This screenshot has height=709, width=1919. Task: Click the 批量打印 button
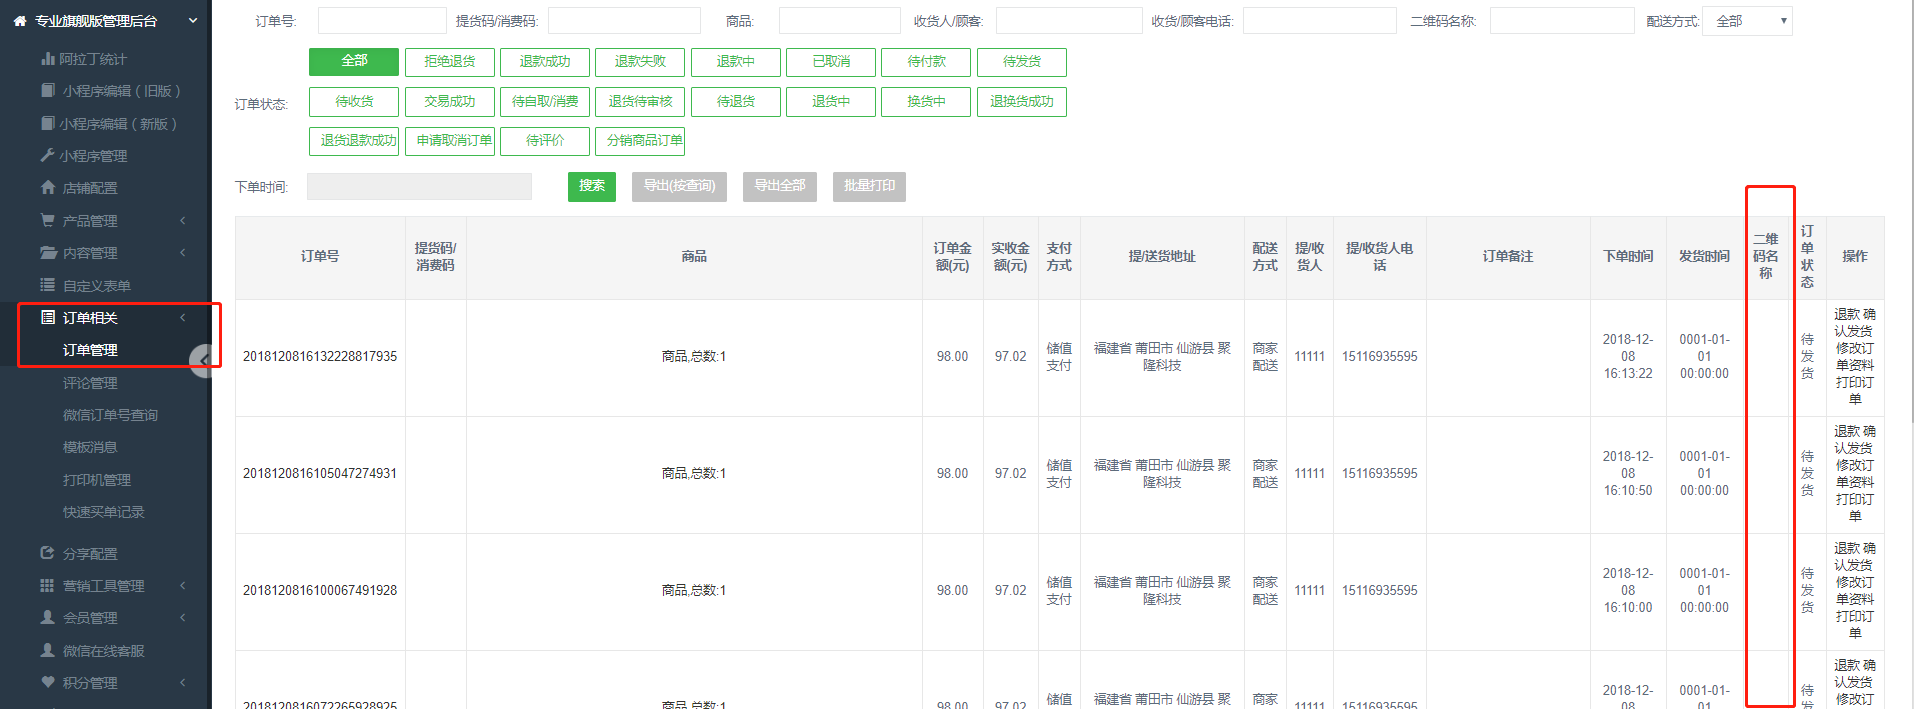tap(868, 187)
